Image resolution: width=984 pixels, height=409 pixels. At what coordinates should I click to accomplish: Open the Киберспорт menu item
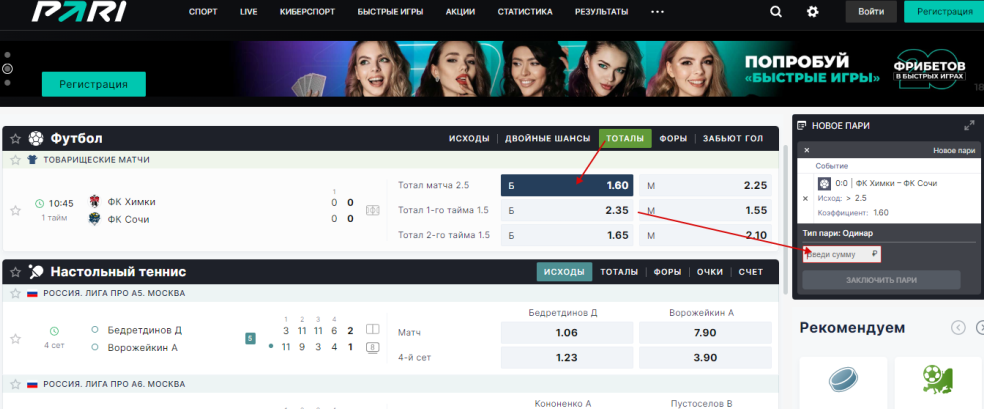click(307, 12)
